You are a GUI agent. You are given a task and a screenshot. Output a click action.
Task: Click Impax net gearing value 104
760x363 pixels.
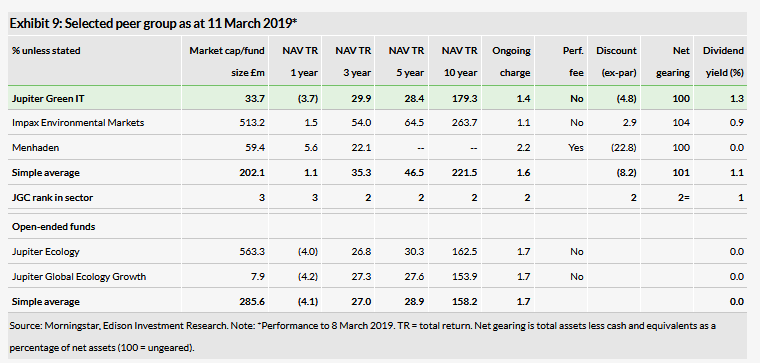coord(681,123)
